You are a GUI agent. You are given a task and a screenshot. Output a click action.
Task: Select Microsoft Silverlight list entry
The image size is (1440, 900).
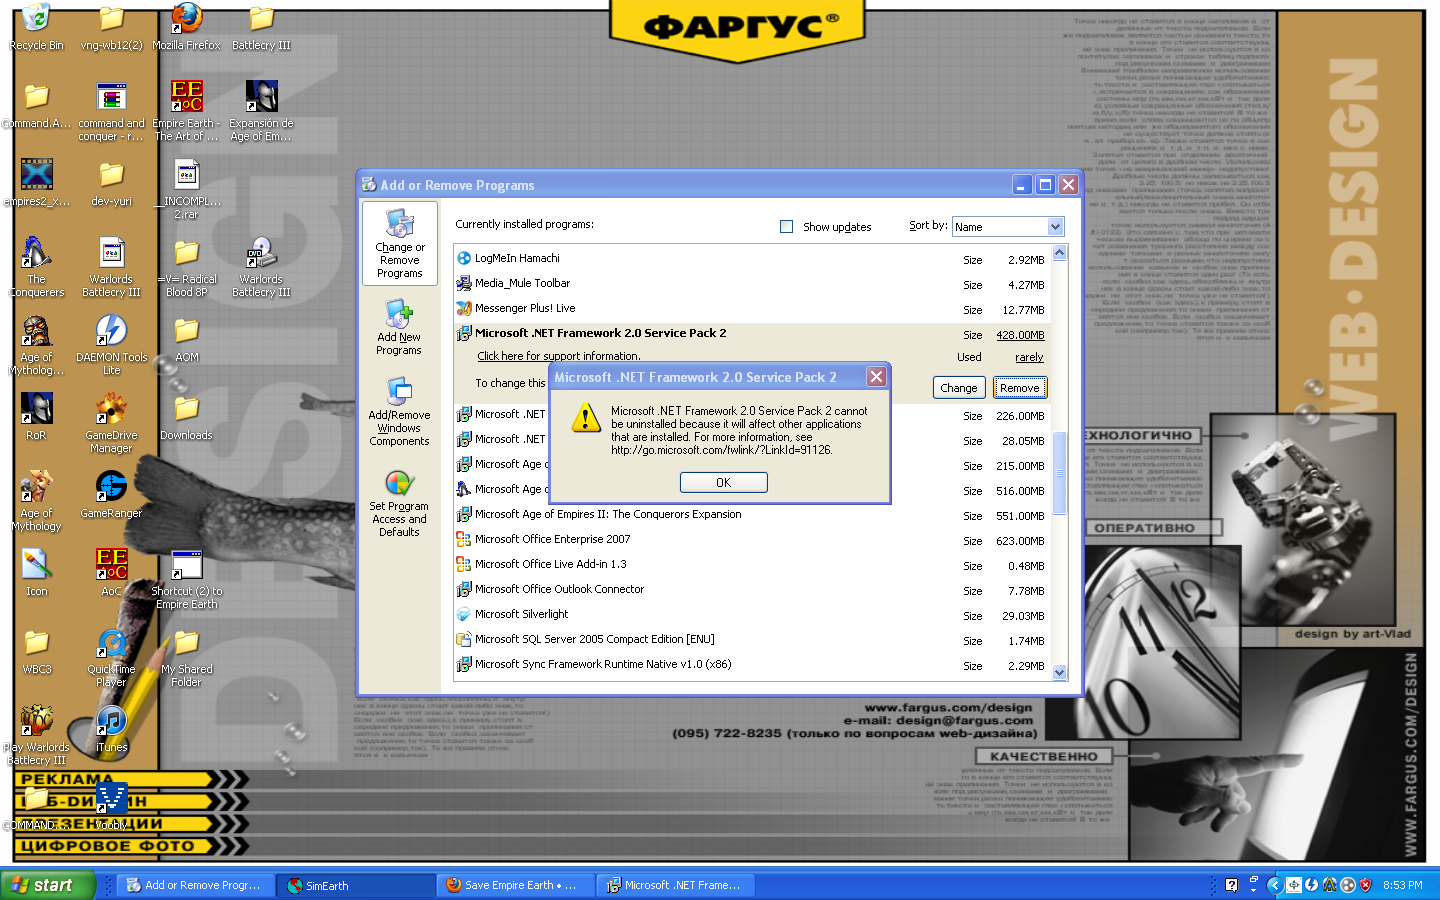coord(521,614)
